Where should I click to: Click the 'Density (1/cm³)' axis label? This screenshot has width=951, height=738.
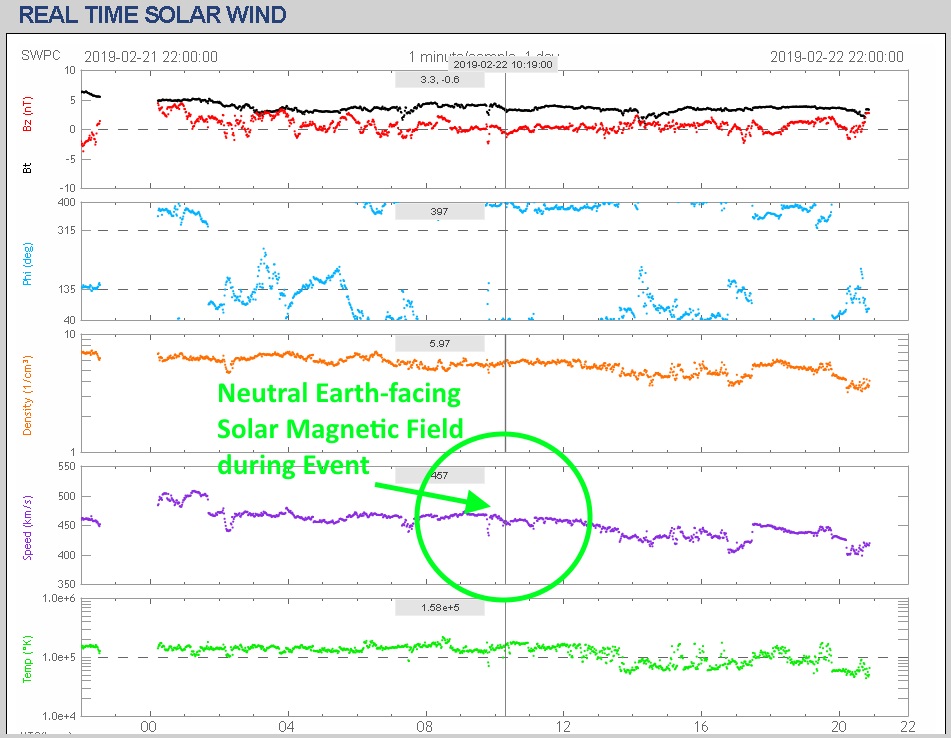[27, 395]
